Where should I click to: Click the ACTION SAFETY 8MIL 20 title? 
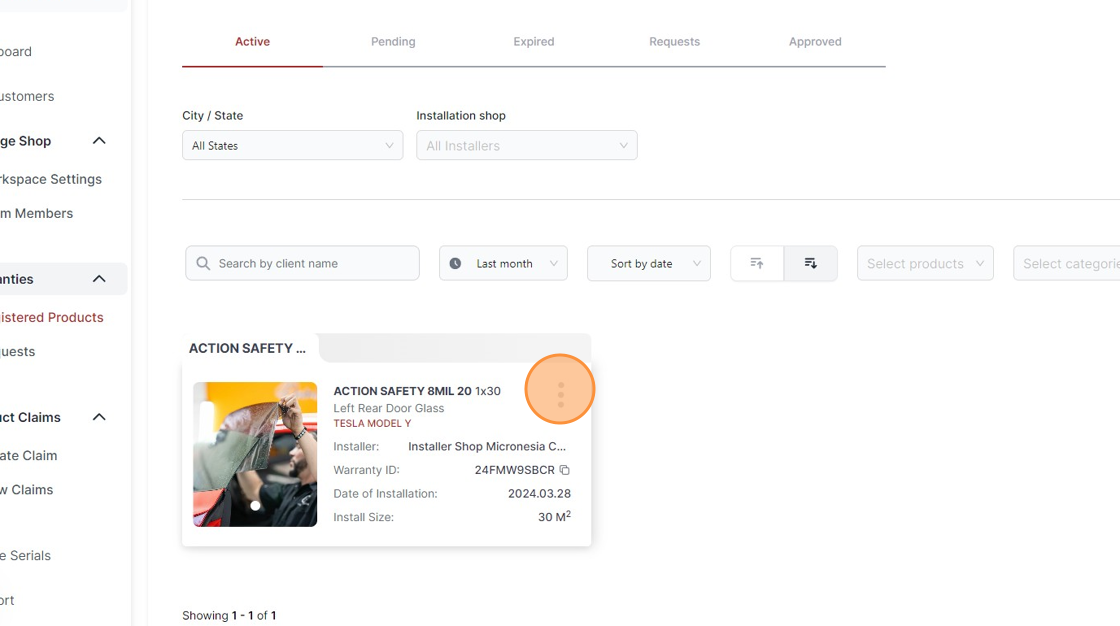(402, 391)
